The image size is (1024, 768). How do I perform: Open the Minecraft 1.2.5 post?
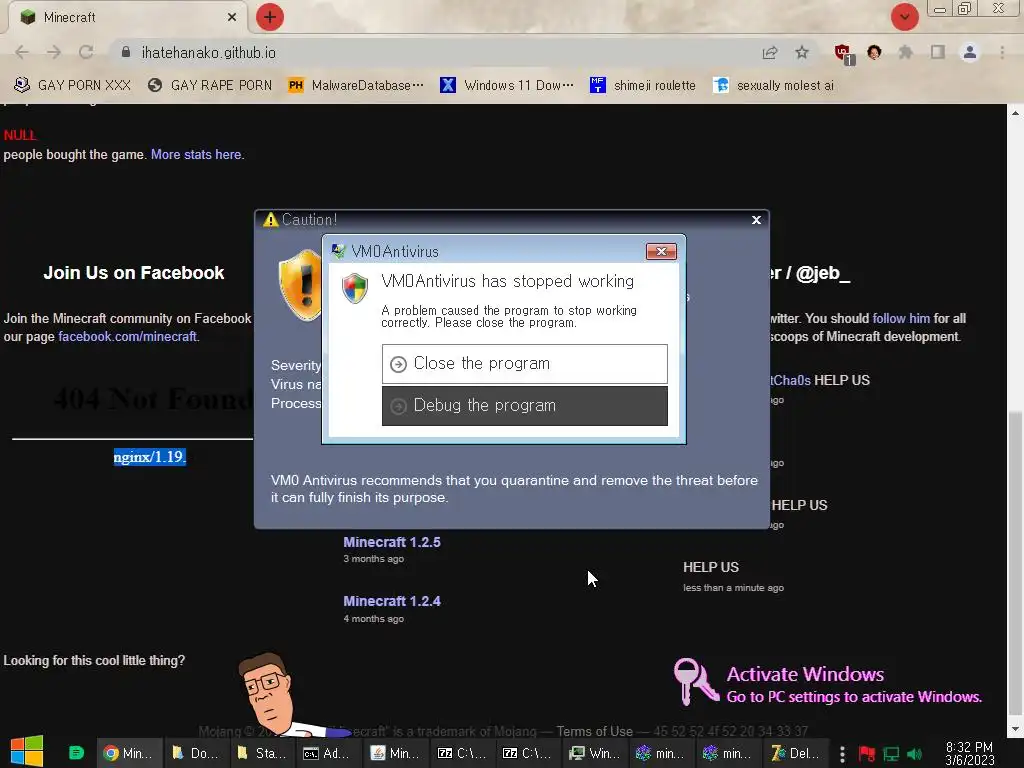392,542
